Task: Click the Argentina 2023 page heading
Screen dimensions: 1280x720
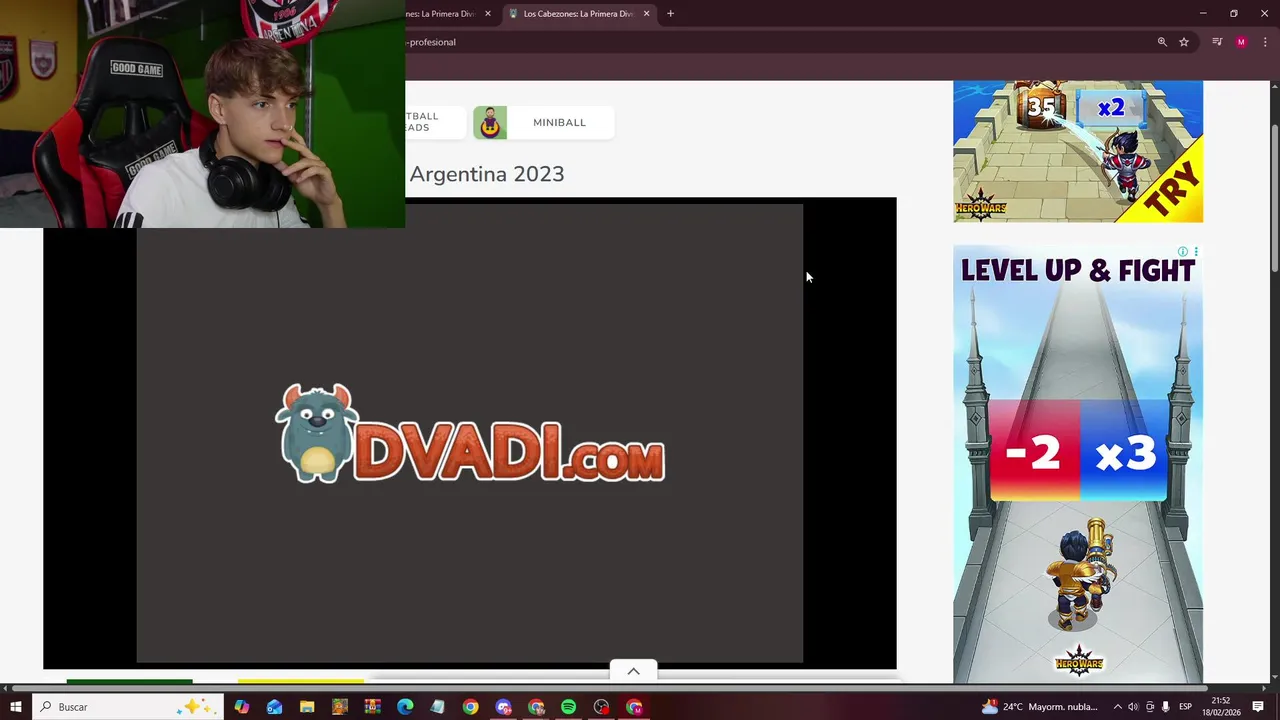Action: point(486,174)
